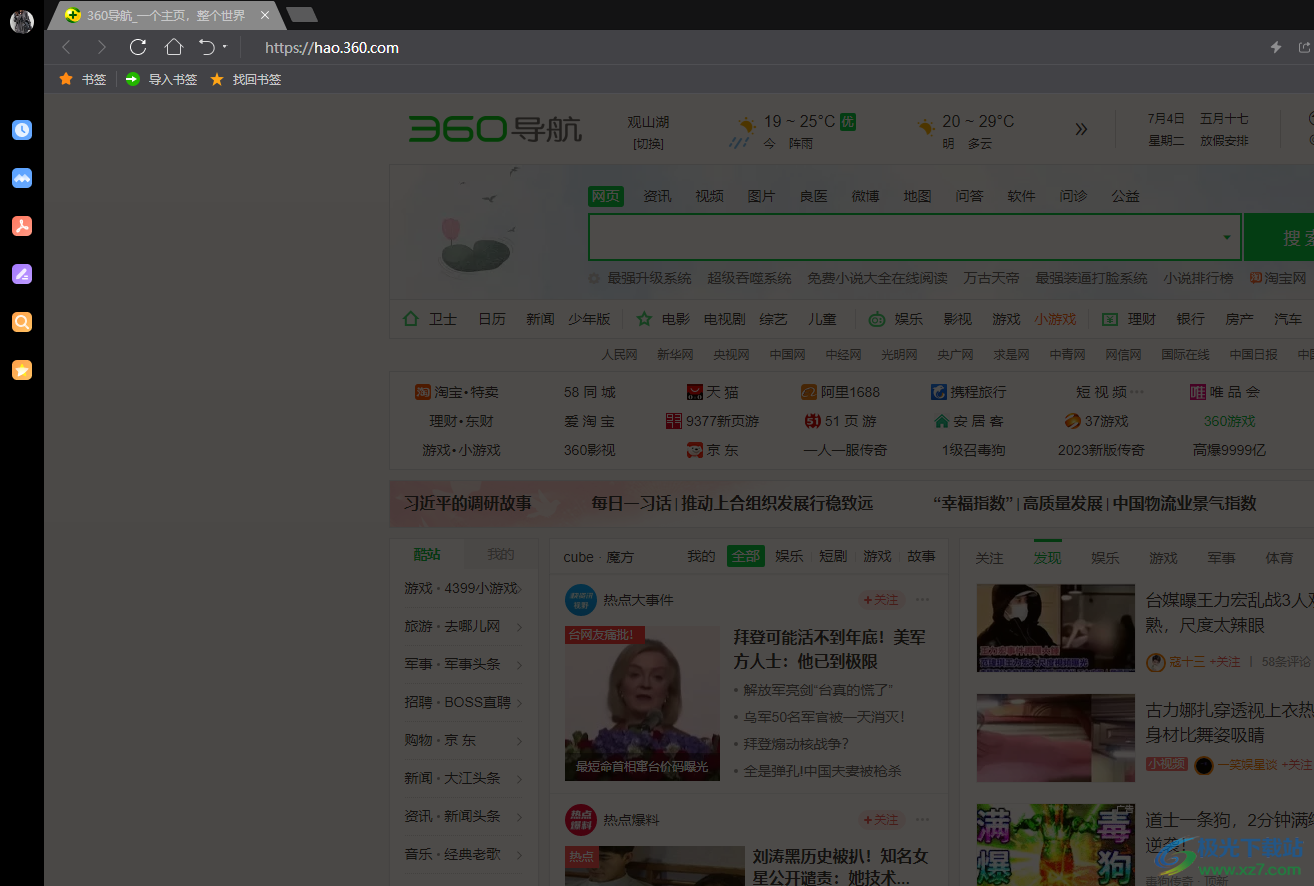This screenshot has height=886, width=1314.
Task: Open the red PDF sidebar icon
Action: click(x=22, y=226)
